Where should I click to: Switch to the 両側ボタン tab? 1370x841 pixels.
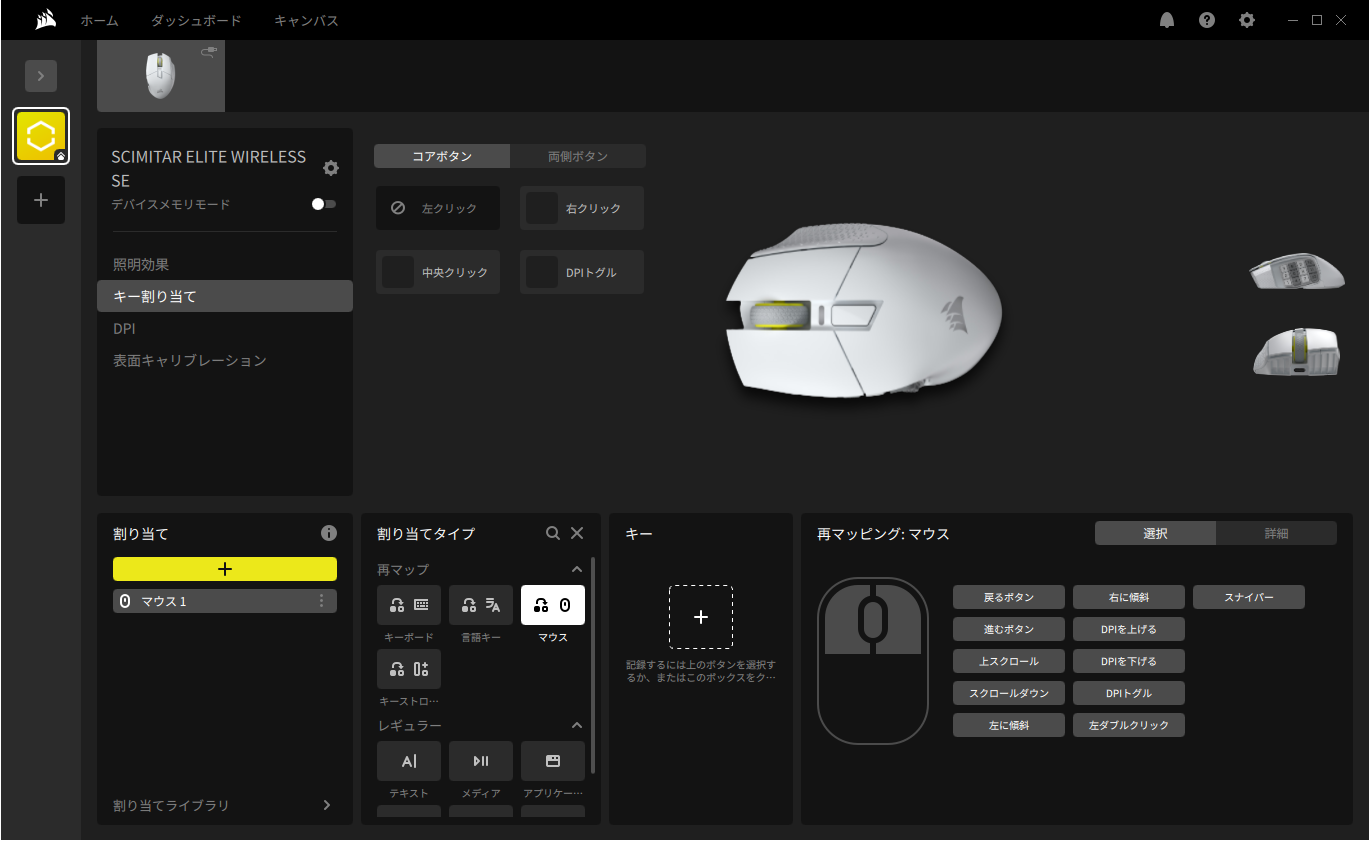tap(578, 156)
